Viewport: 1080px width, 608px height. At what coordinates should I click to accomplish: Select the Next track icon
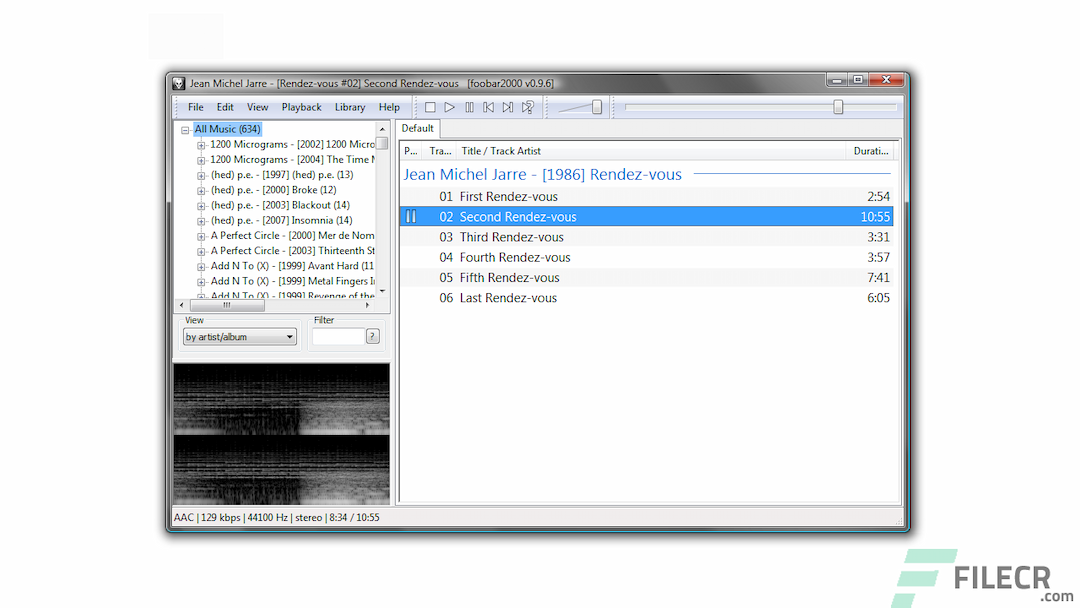(507, 107)
